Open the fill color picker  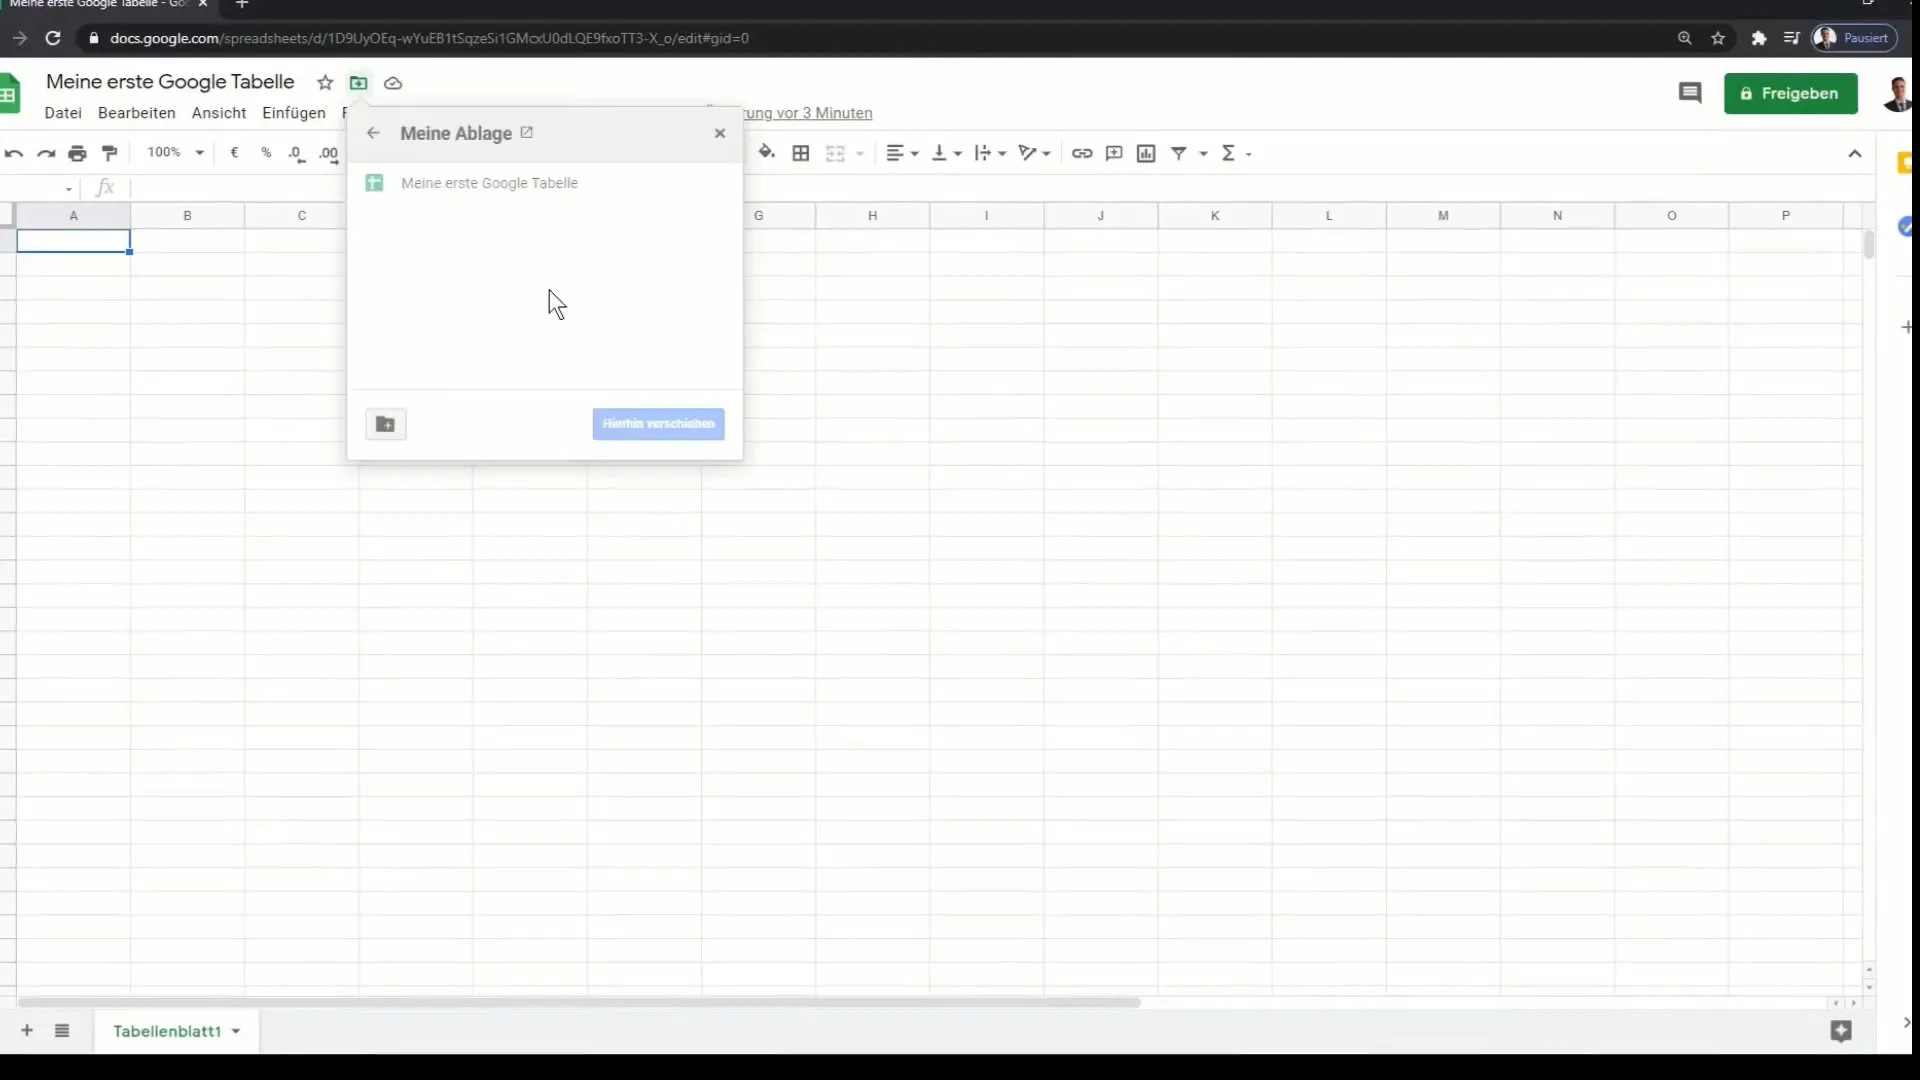tap(767, 153)
